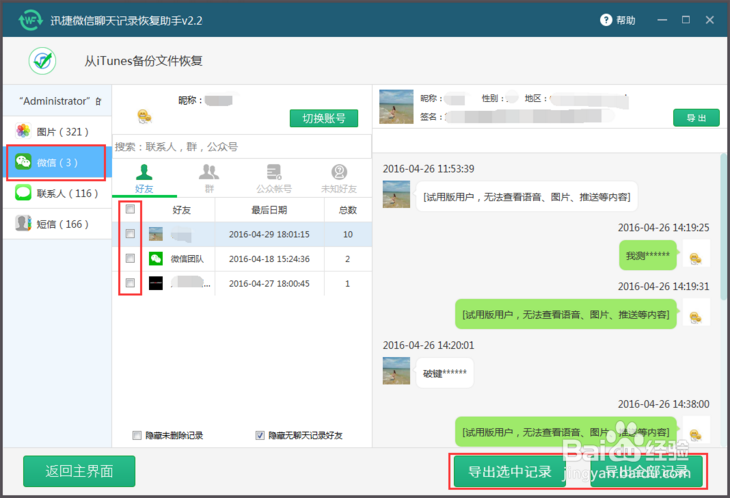Open the help question-mark icon
The image size is (733, 499).
pyautogui.click(x=605, y=20)
